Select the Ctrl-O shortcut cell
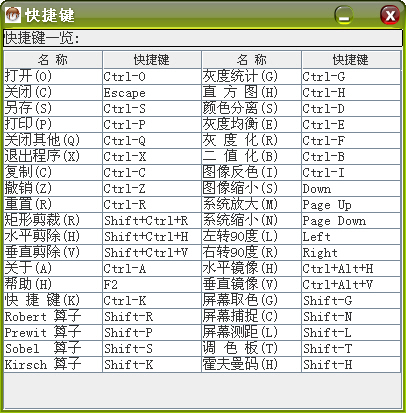406x413 pixels. coord(152,77)
